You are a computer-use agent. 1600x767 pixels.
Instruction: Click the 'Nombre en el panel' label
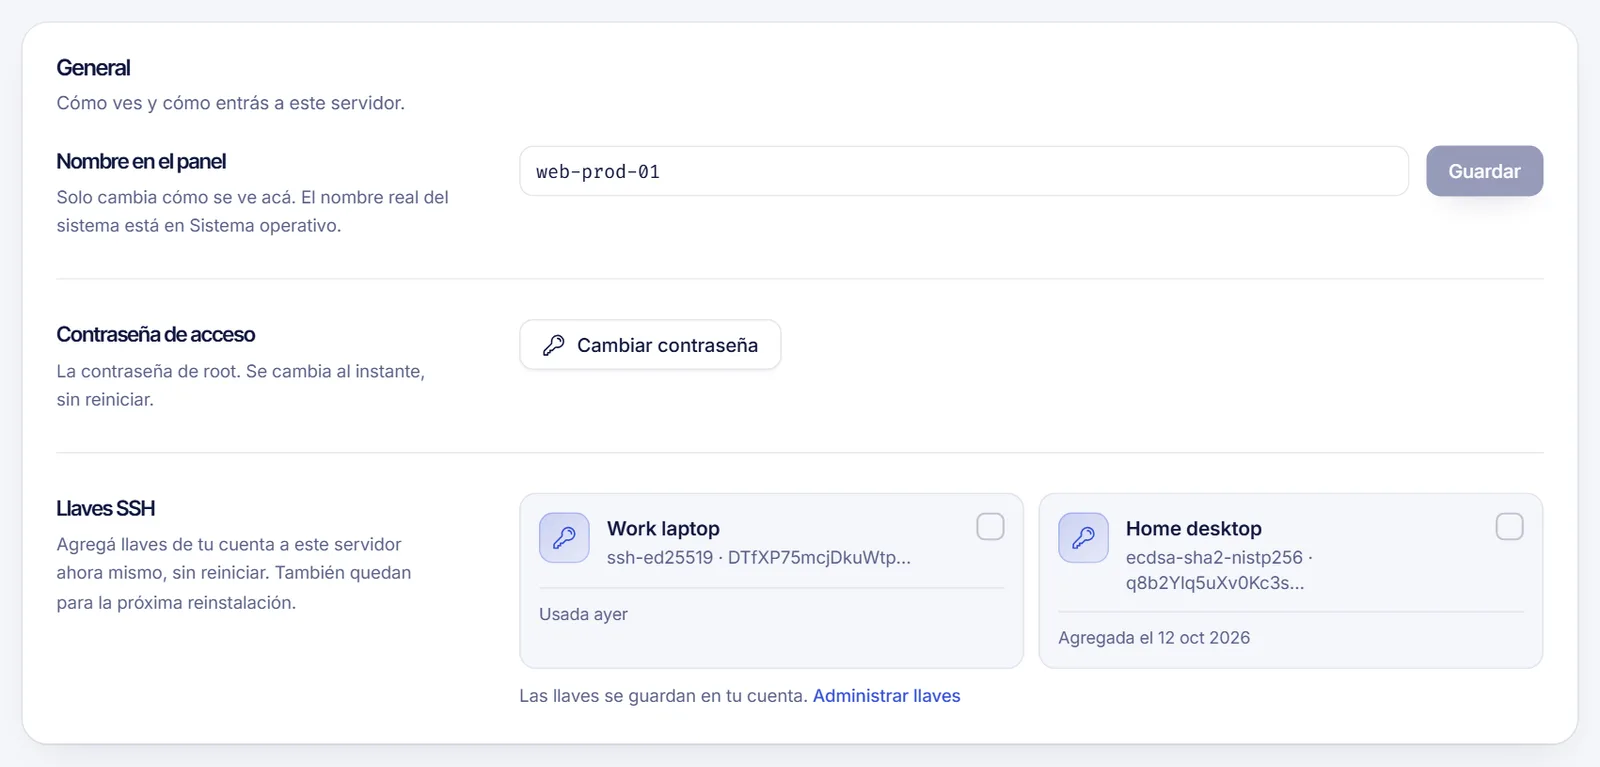(141, 161)
